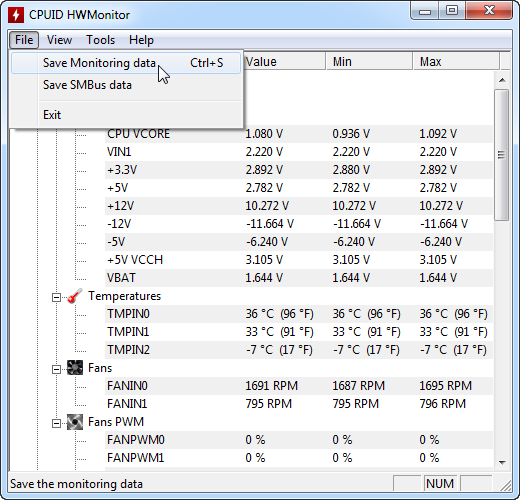
Task: Select the -12V row
Action: tap(299, 224)
